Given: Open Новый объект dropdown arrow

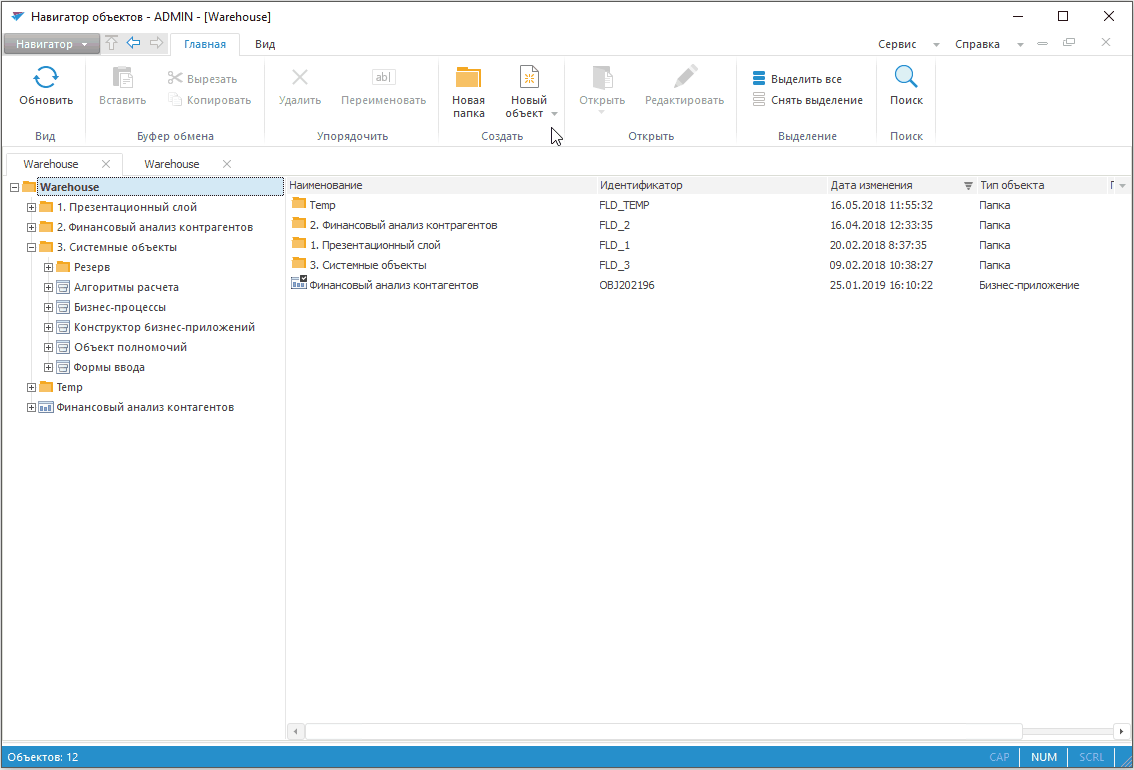Looking at the screenshot, I should 555,114.
